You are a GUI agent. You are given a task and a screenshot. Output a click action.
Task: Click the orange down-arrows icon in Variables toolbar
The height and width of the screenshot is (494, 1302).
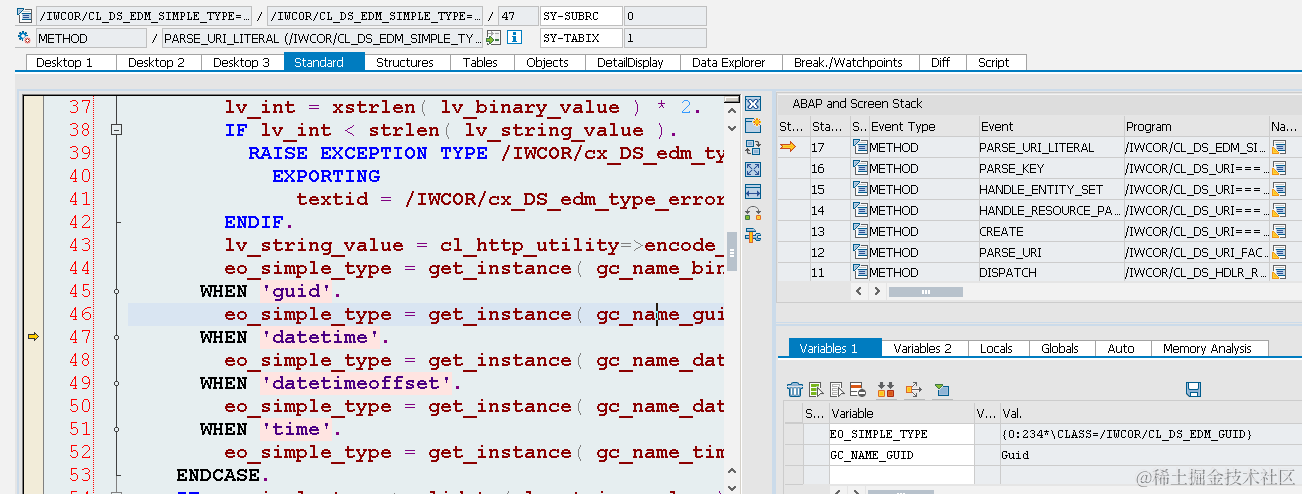coord(886,389)
